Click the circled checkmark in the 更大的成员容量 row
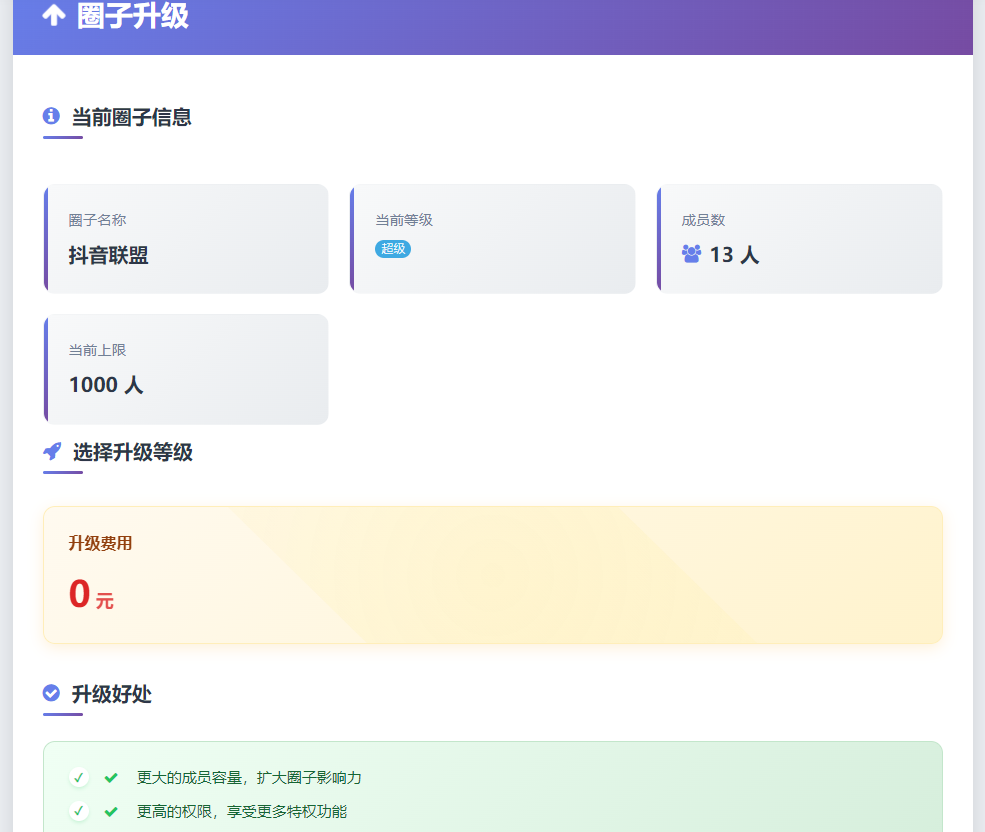Viewport: 985px width, 832px height. (79, 777)
